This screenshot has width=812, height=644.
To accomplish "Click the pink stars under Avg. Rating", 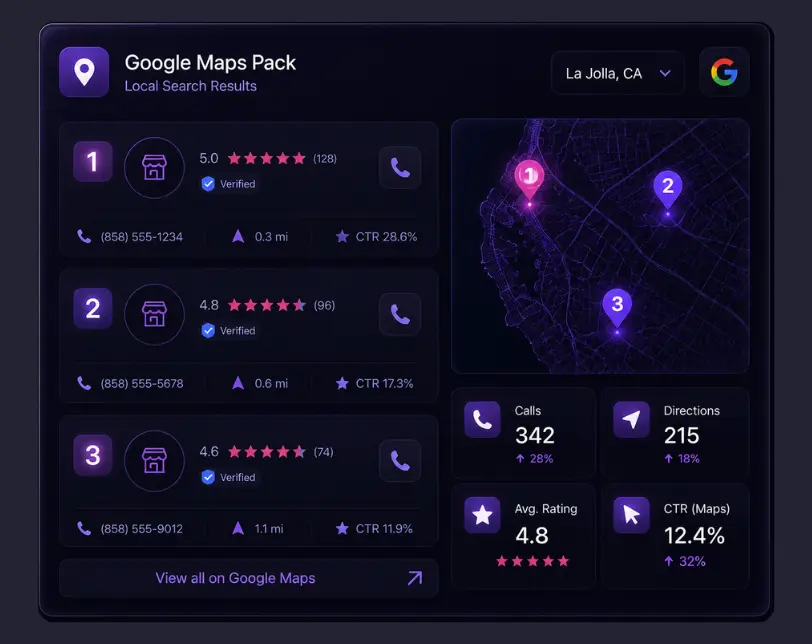I will click(532, 561).
